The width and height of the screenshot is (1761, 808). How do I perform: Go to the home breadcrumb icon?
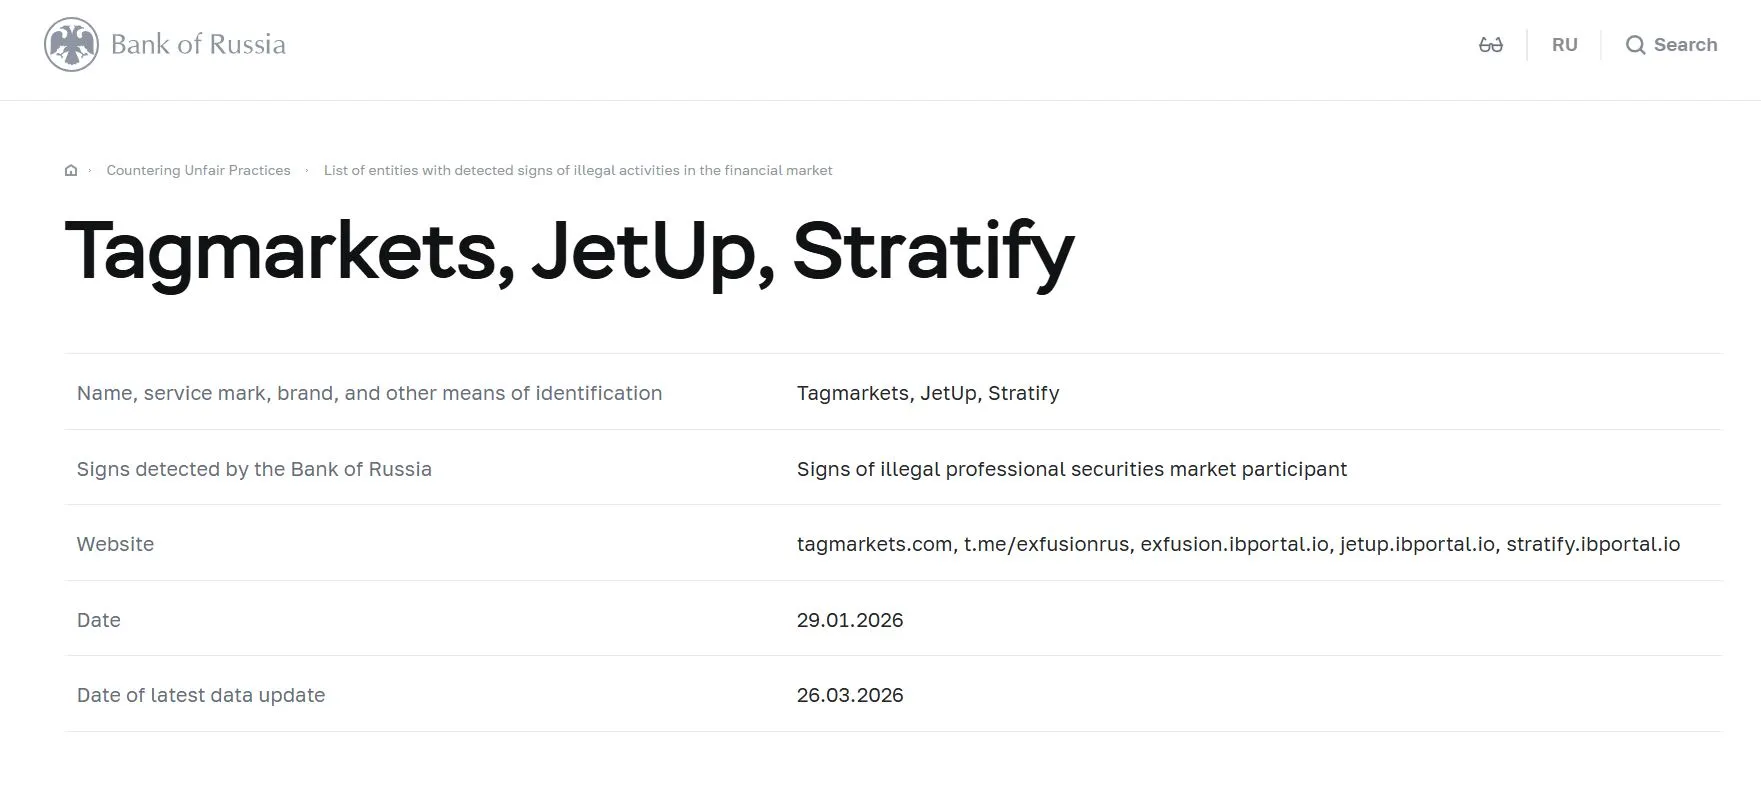pos(71,171)
